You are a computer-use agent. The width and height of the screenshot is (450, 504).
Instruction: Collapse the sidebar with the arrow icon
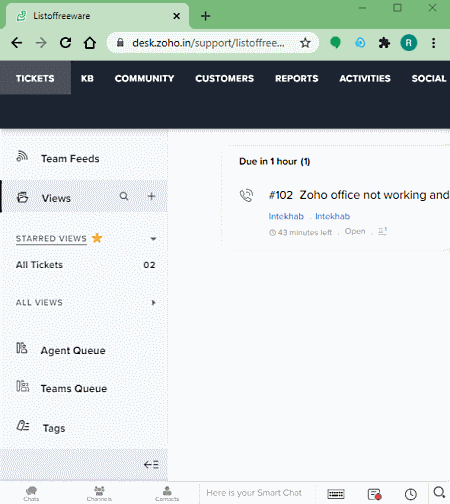tap(151, 464)
